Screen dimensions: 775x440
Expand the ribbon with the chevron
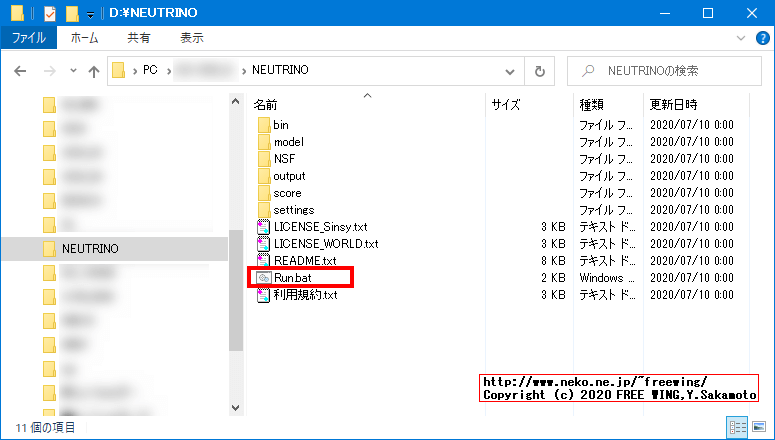(x=741, y=38)
